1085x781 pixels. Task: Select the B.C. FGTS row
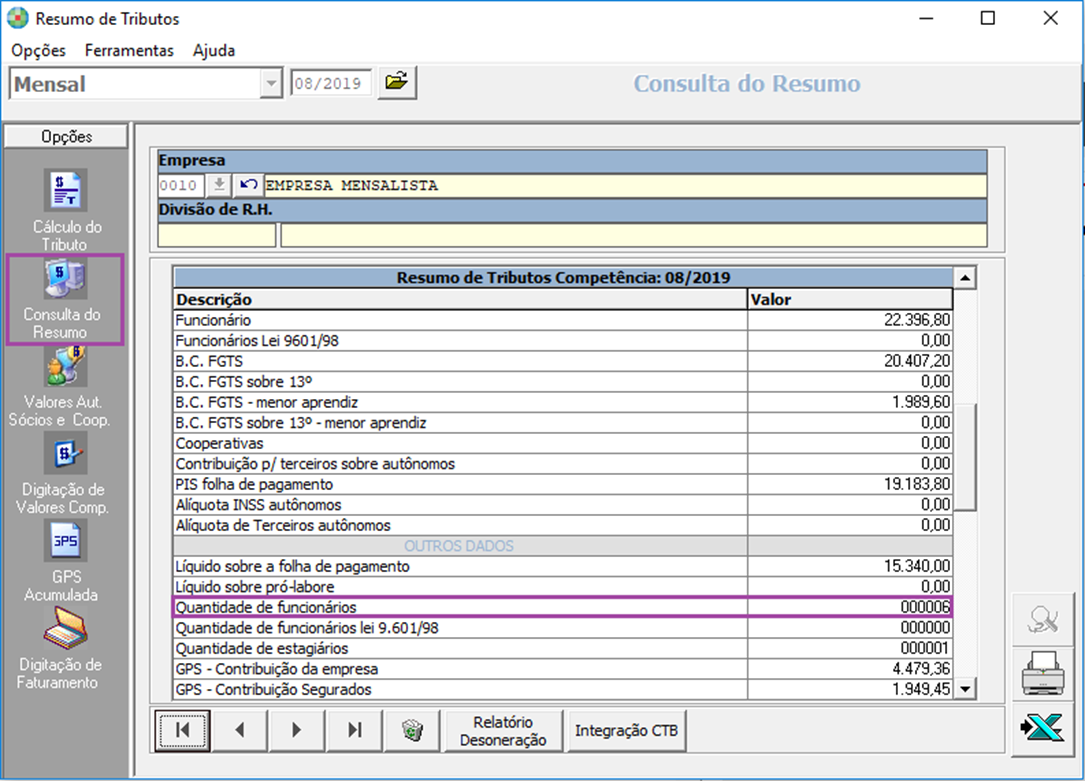pos(563,361)
